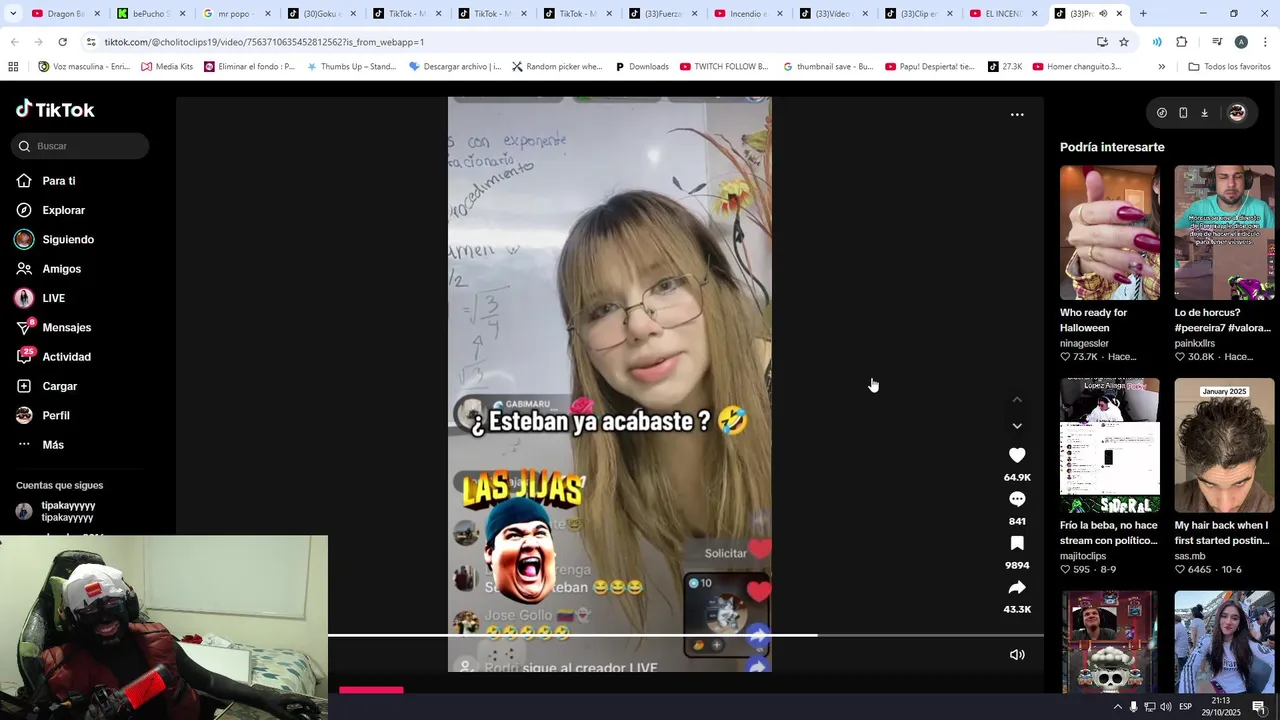Click the coins TikTok icon in top pill
This screenshot has height=720, width=1280.
(1161, 113)
